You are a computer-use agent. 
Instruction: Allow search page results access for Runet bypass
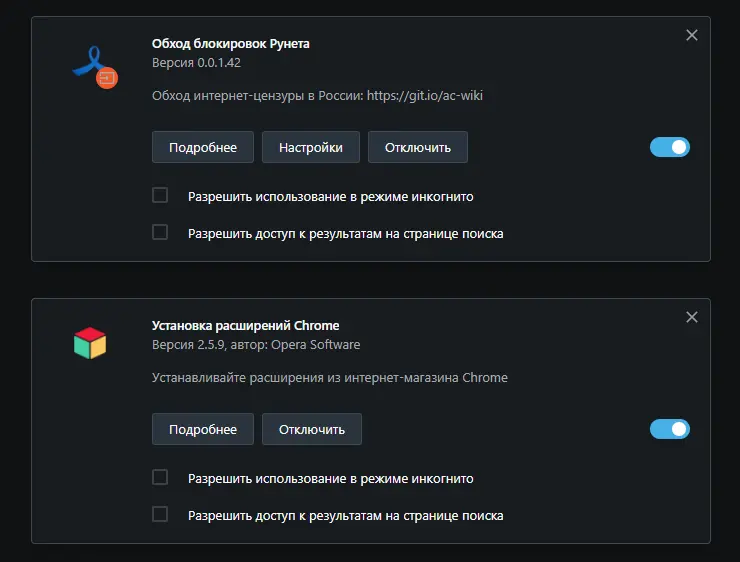tap(160, 232)
